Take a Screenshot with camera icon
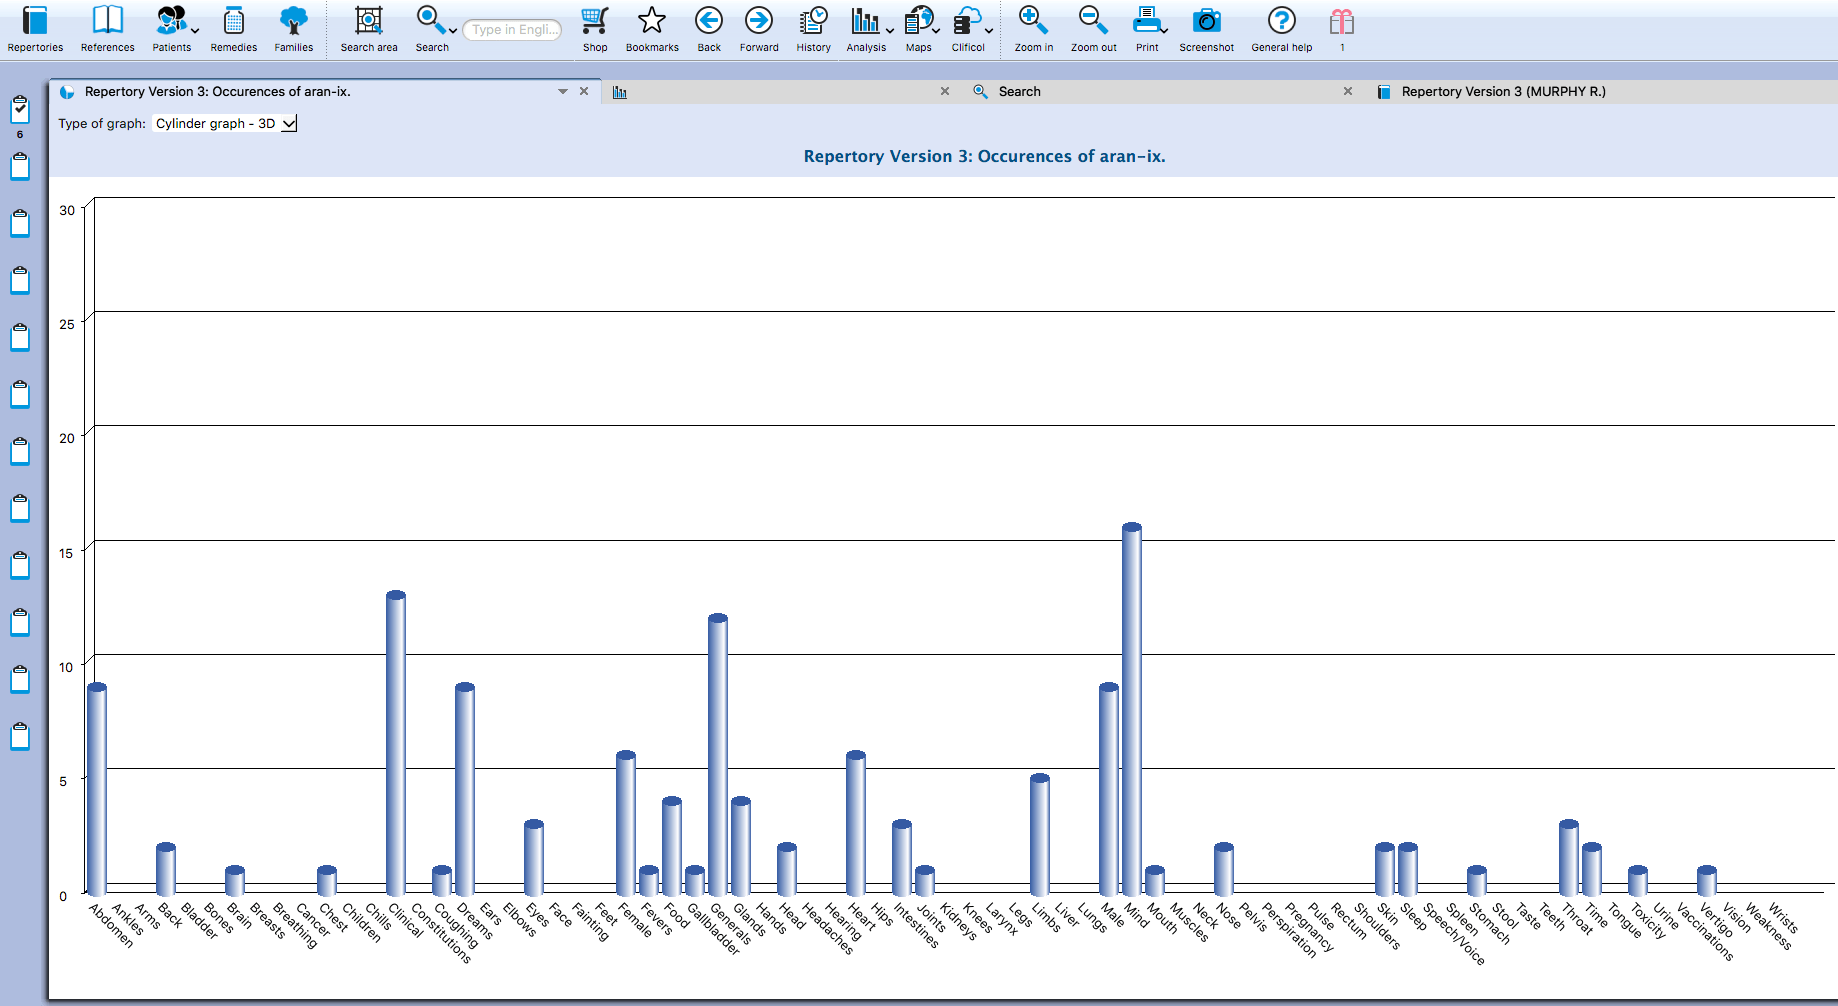The width and height of the screenshot is (1838, 1006). 1207,29
